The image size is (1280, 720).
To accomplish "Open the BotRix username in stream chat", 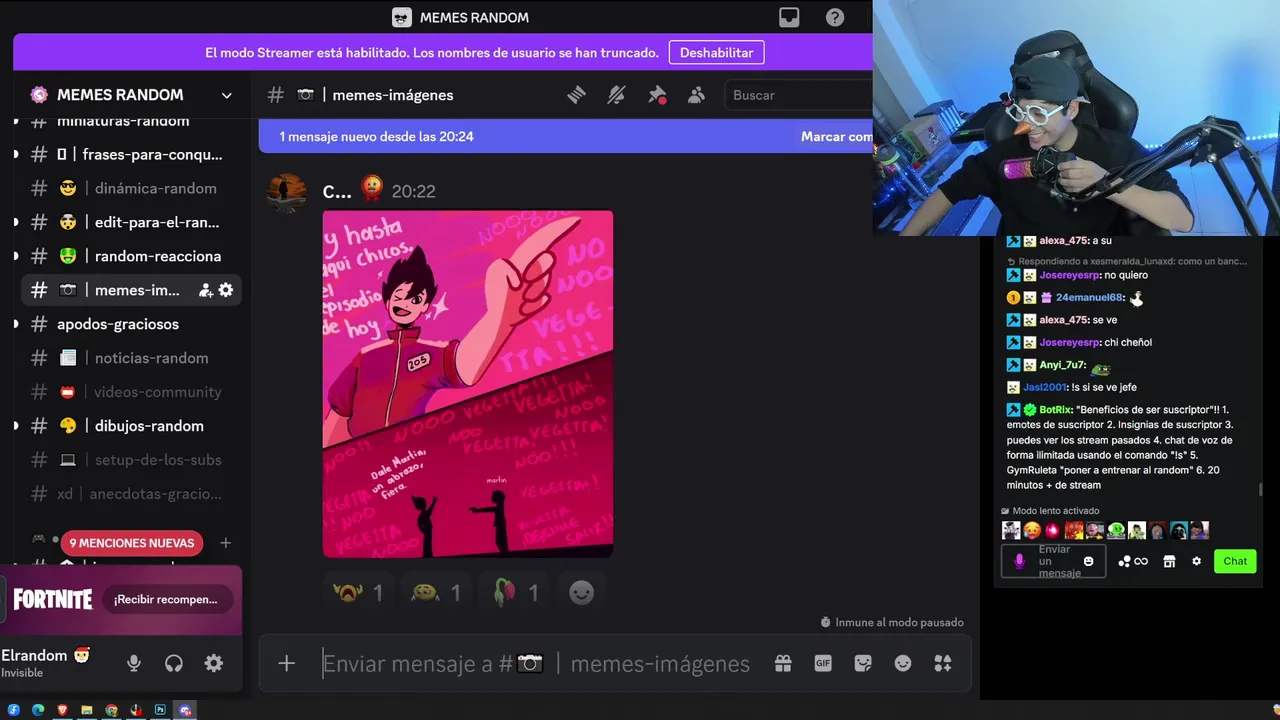I will click(1055, 410).
